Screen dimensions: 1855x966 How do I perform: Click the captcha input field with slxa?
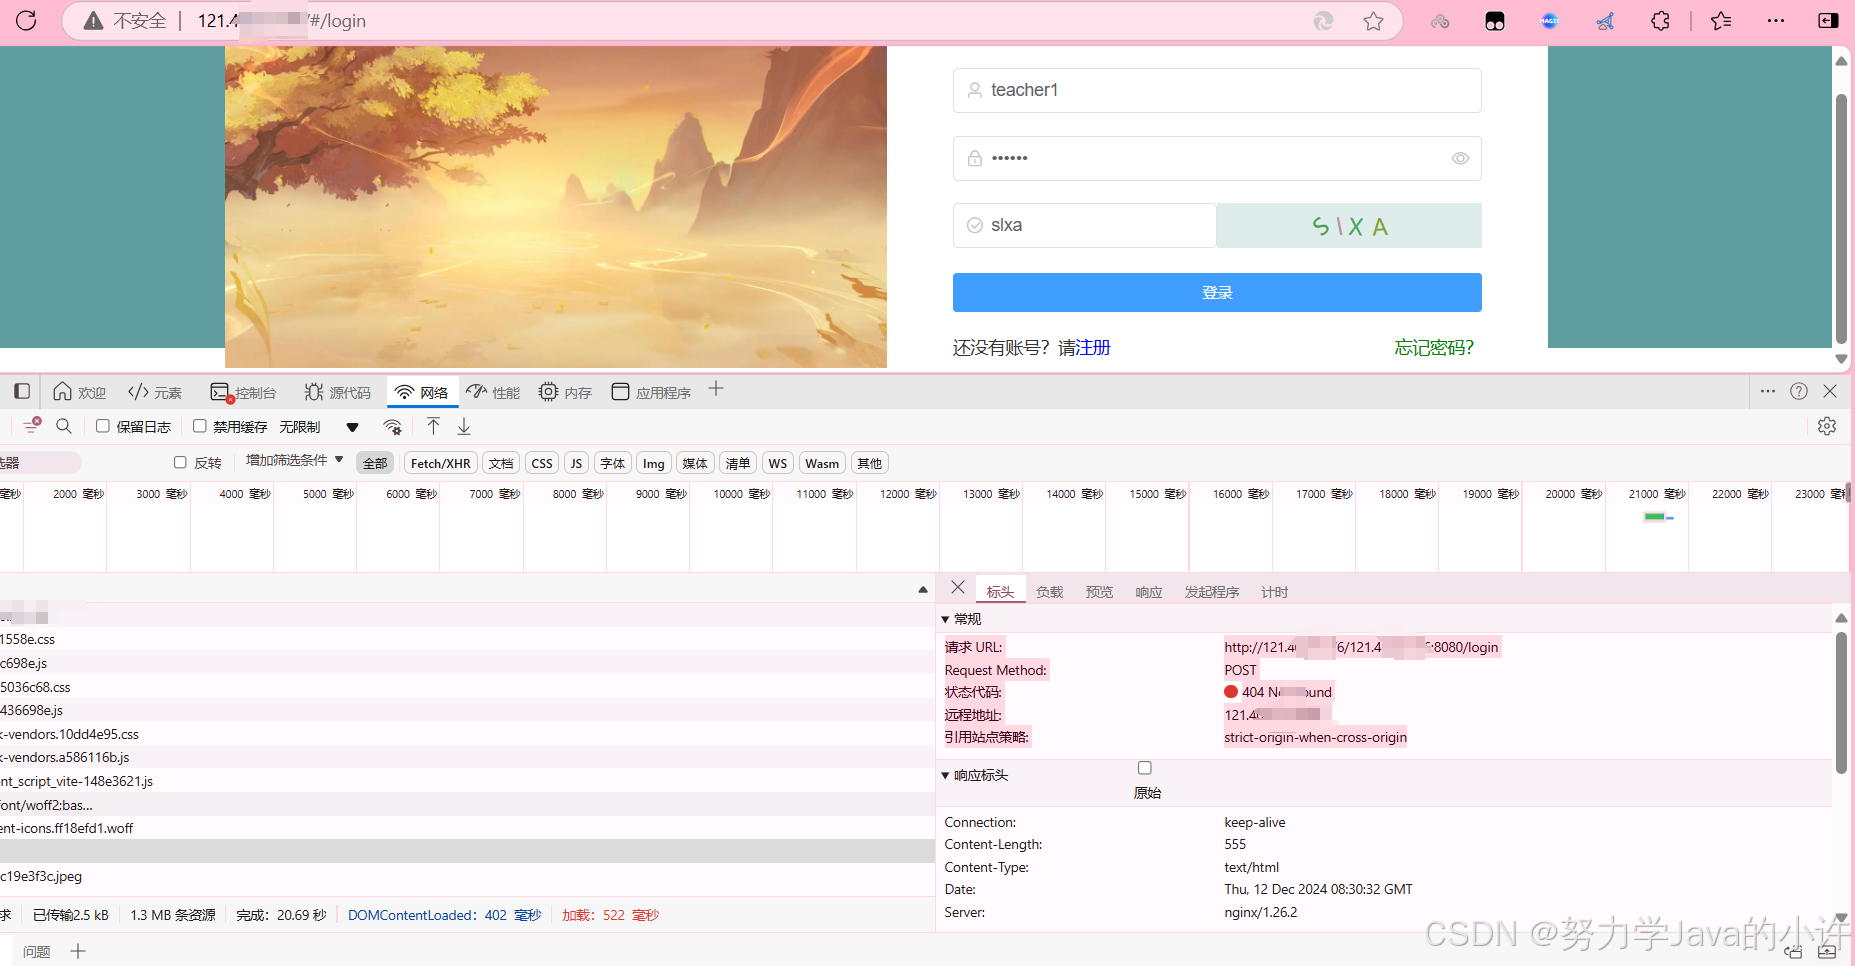(1084, 225)
